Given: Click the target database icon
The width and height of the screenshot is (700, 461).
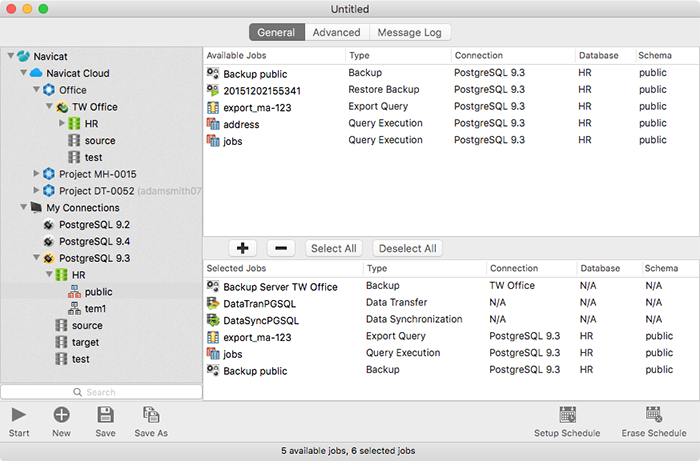Looking at the screenshot, I should click(61, 342).
